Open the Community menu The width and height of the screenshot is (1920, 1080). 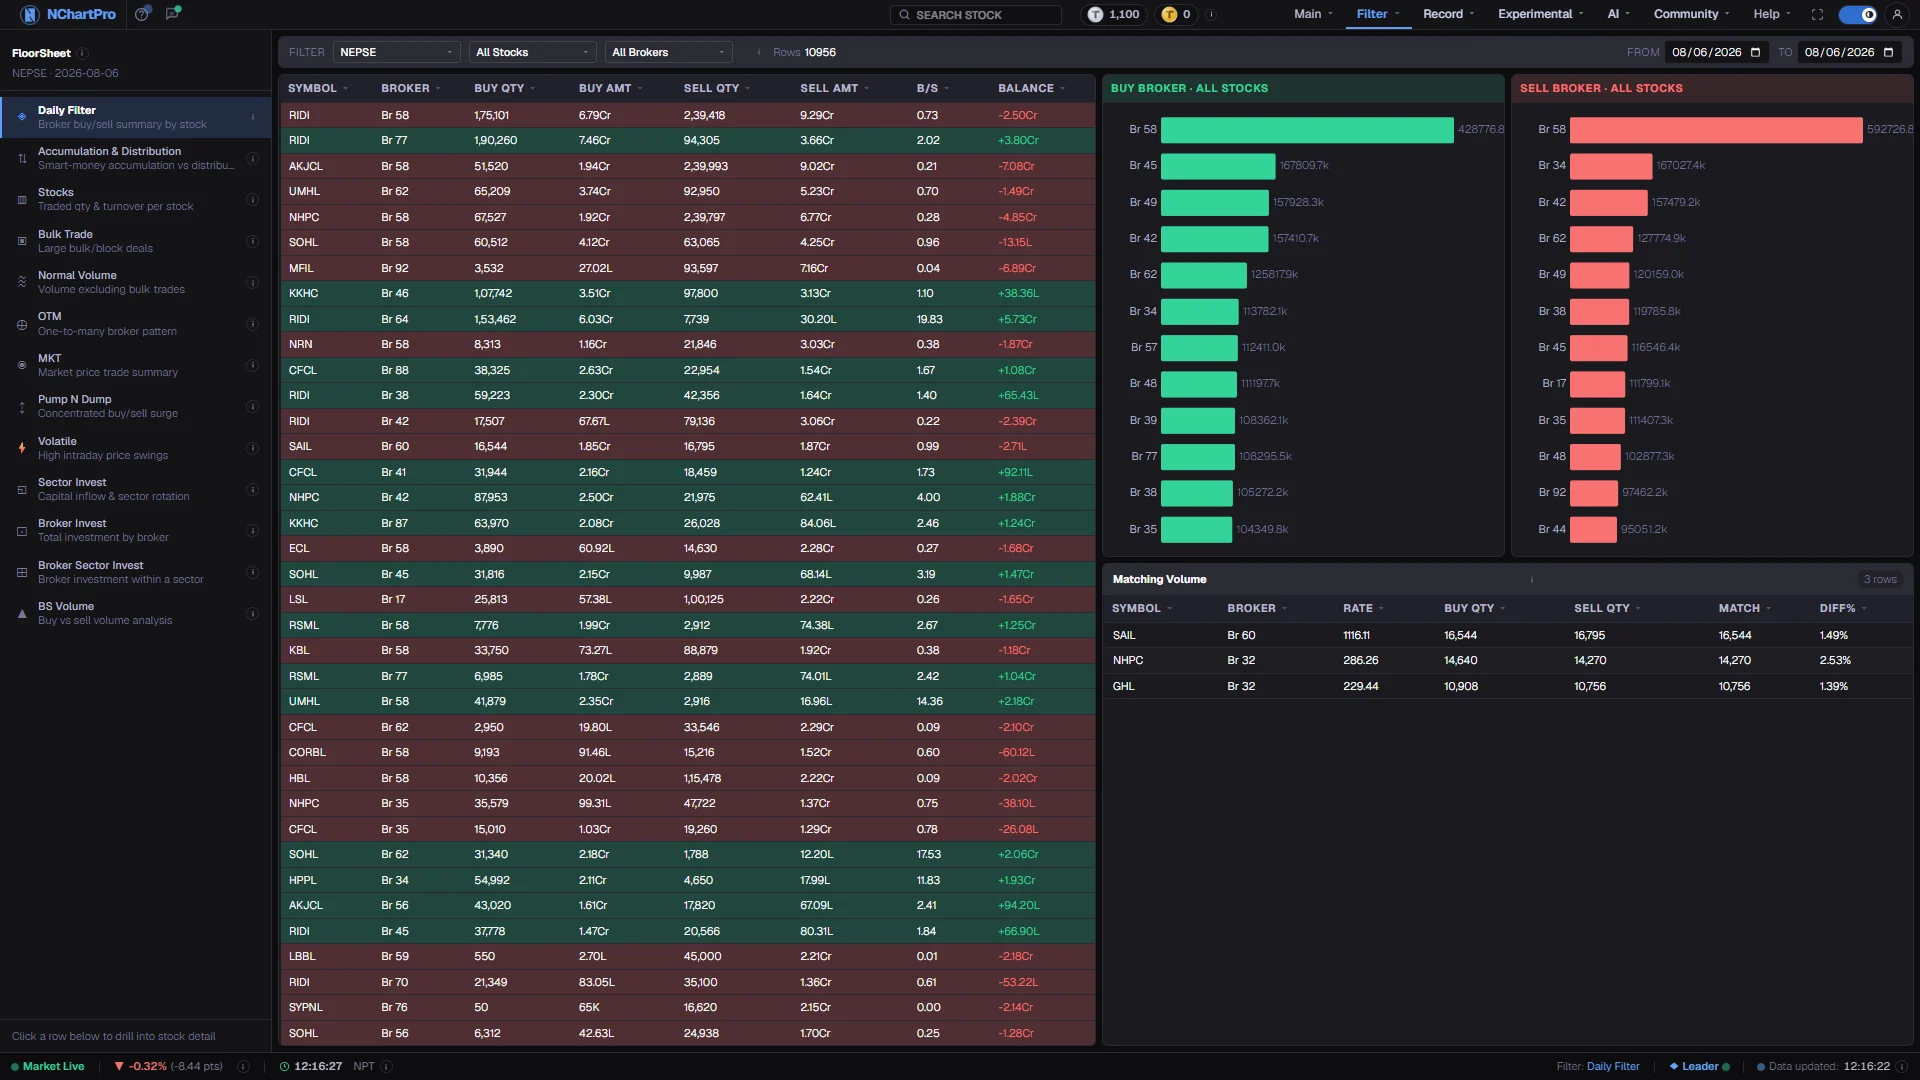[x=1691, y=14]
